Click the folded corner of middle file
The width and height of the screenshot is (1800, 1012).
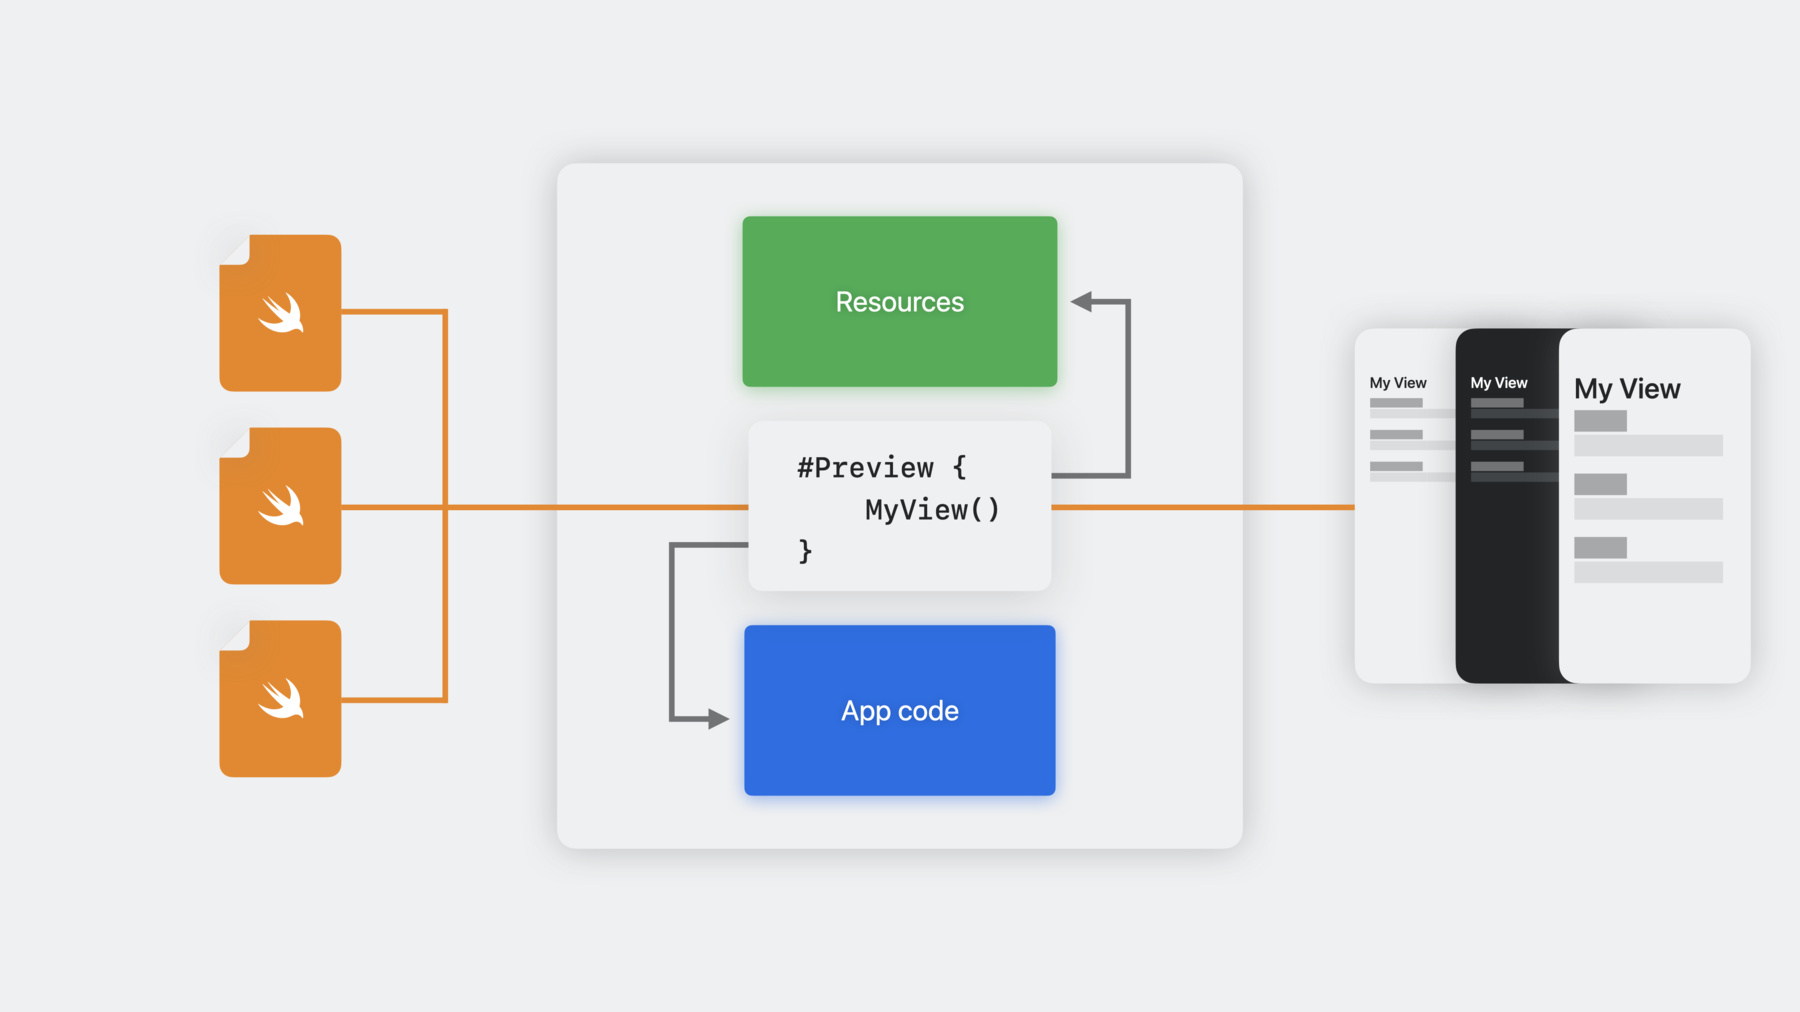pyautogui.click(x=234, y=442)
